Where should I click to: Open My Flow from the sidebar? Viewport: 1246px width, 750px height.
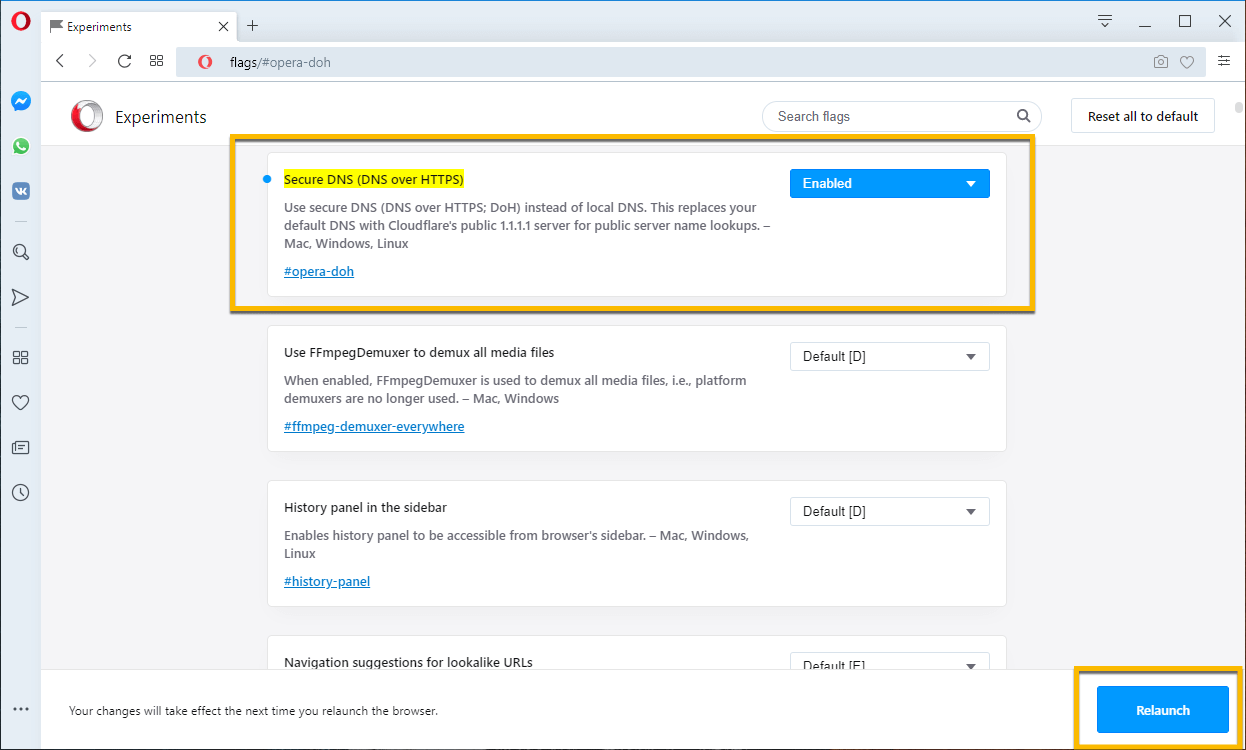pyautogui.click(x=20, y=297)
